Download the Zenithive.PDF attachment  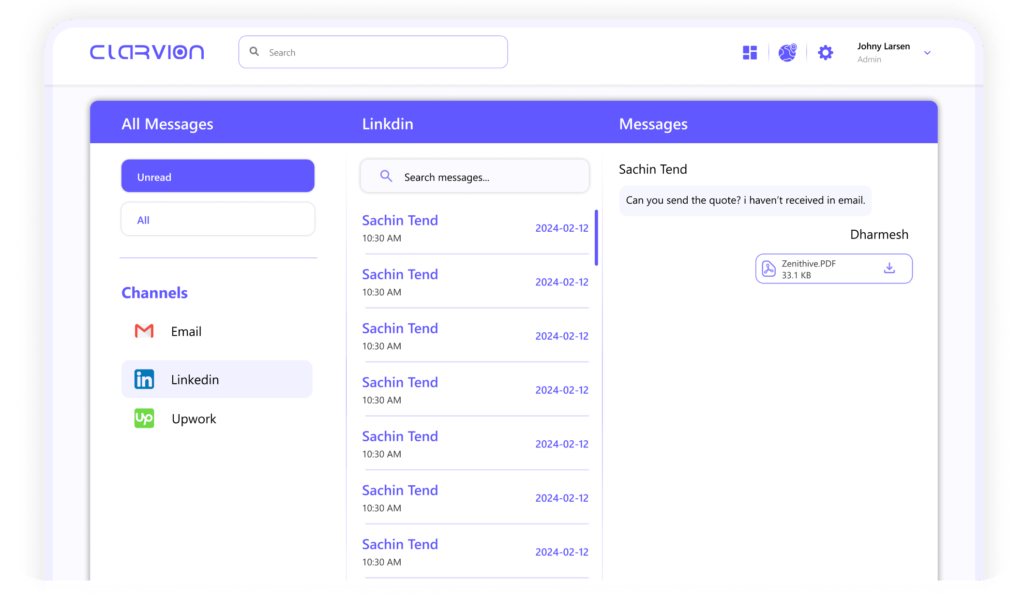(889, 268)
